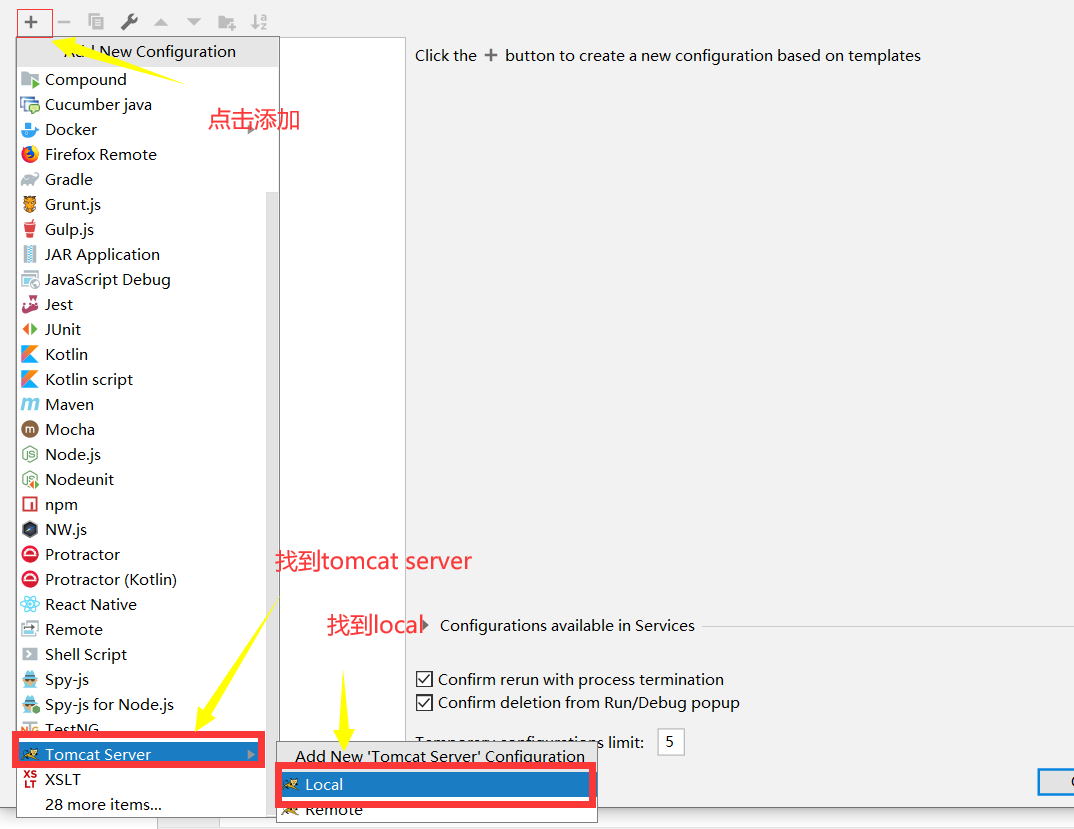This screenshot has height=829, width=1074.
Task: Pick Jest configuration type
Action: pyautogui.click(x=142, y=304)
